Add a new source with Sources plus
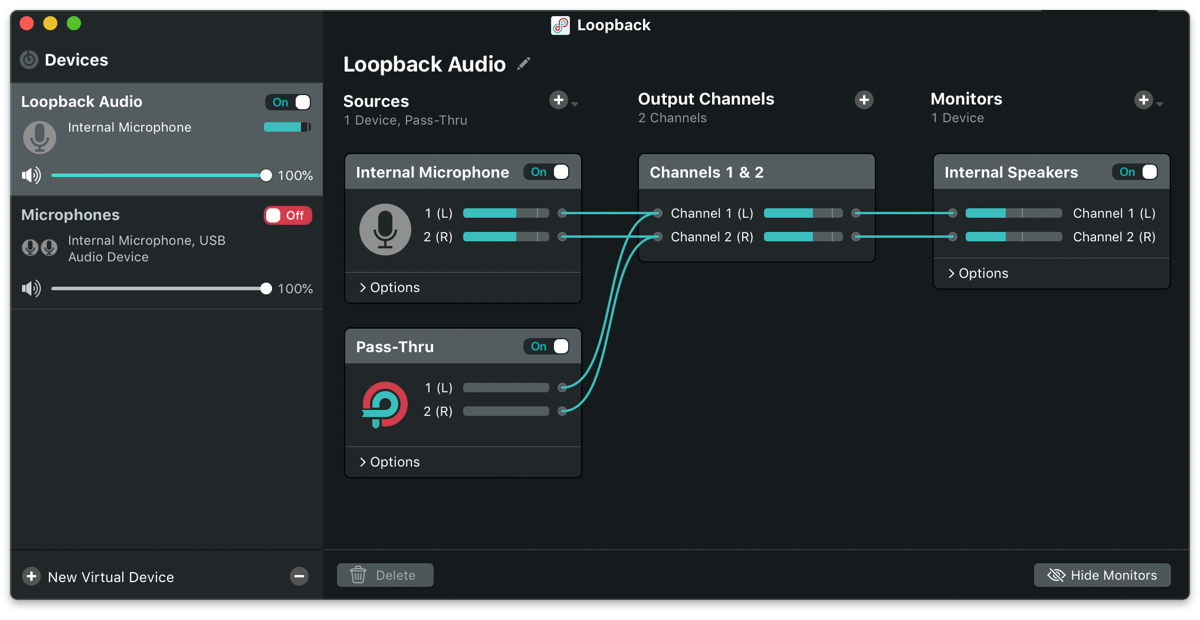The image size is (1200, 620). (559, 100)
